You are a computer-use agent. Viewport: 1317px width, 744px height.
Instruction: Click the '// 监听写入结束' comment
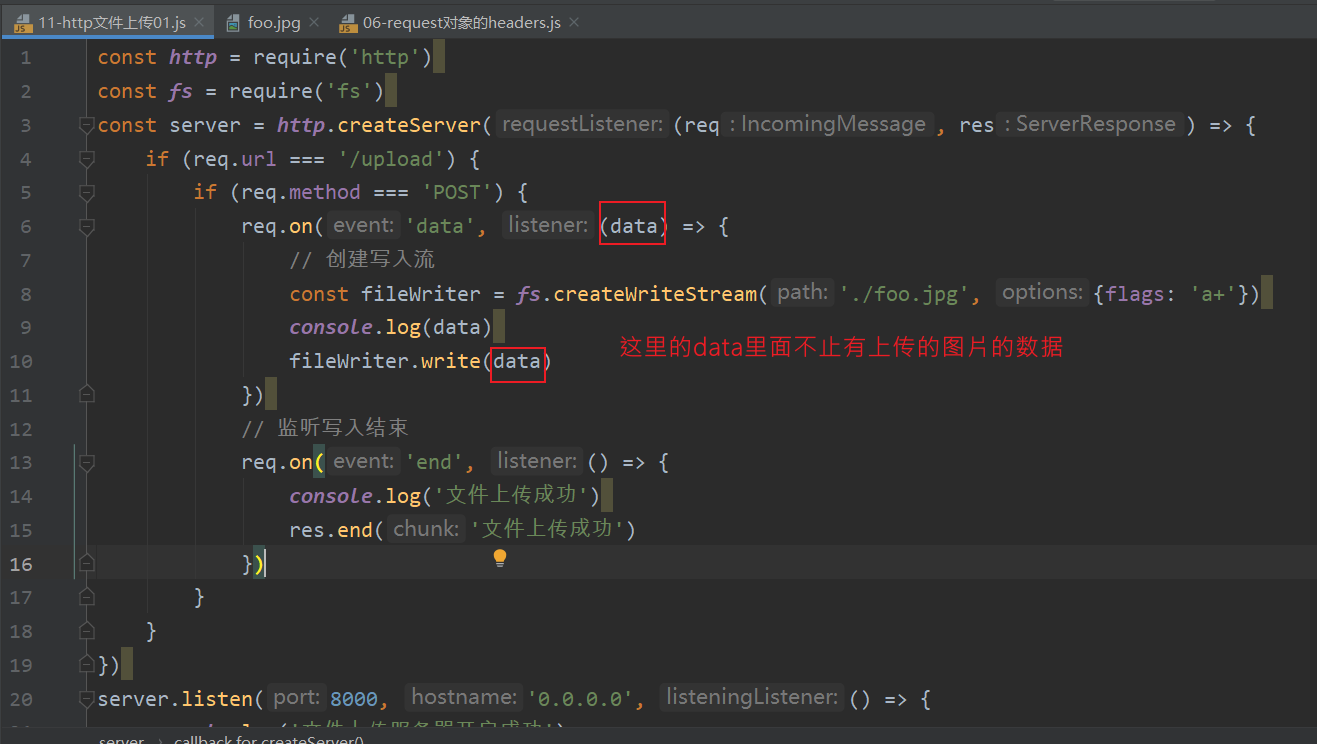pyautogui.click(x=325, y=428)
